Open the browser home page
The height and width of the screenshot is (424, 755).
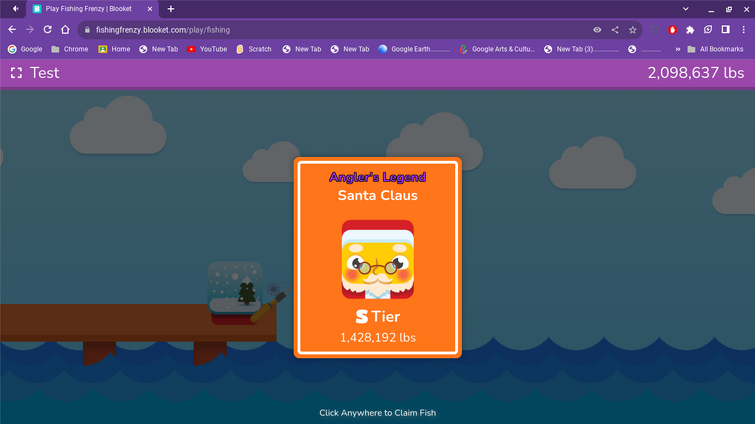coord(65,30)
